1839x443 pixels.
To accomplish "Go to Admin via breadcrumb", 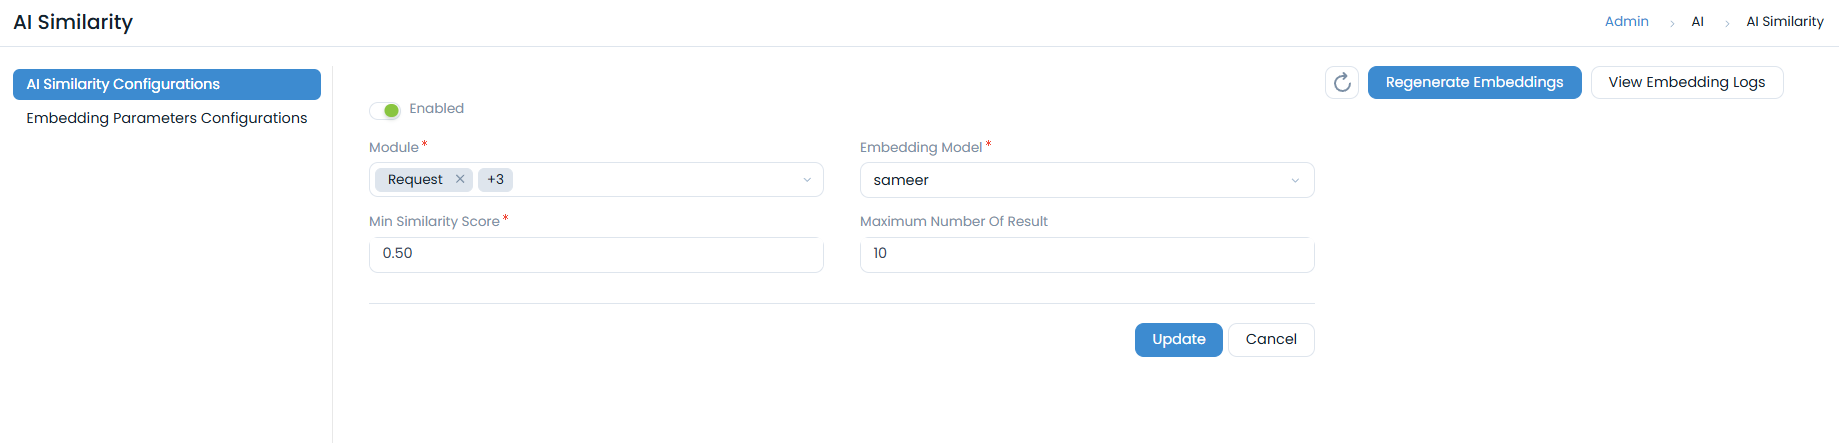I will (1626, 22).
